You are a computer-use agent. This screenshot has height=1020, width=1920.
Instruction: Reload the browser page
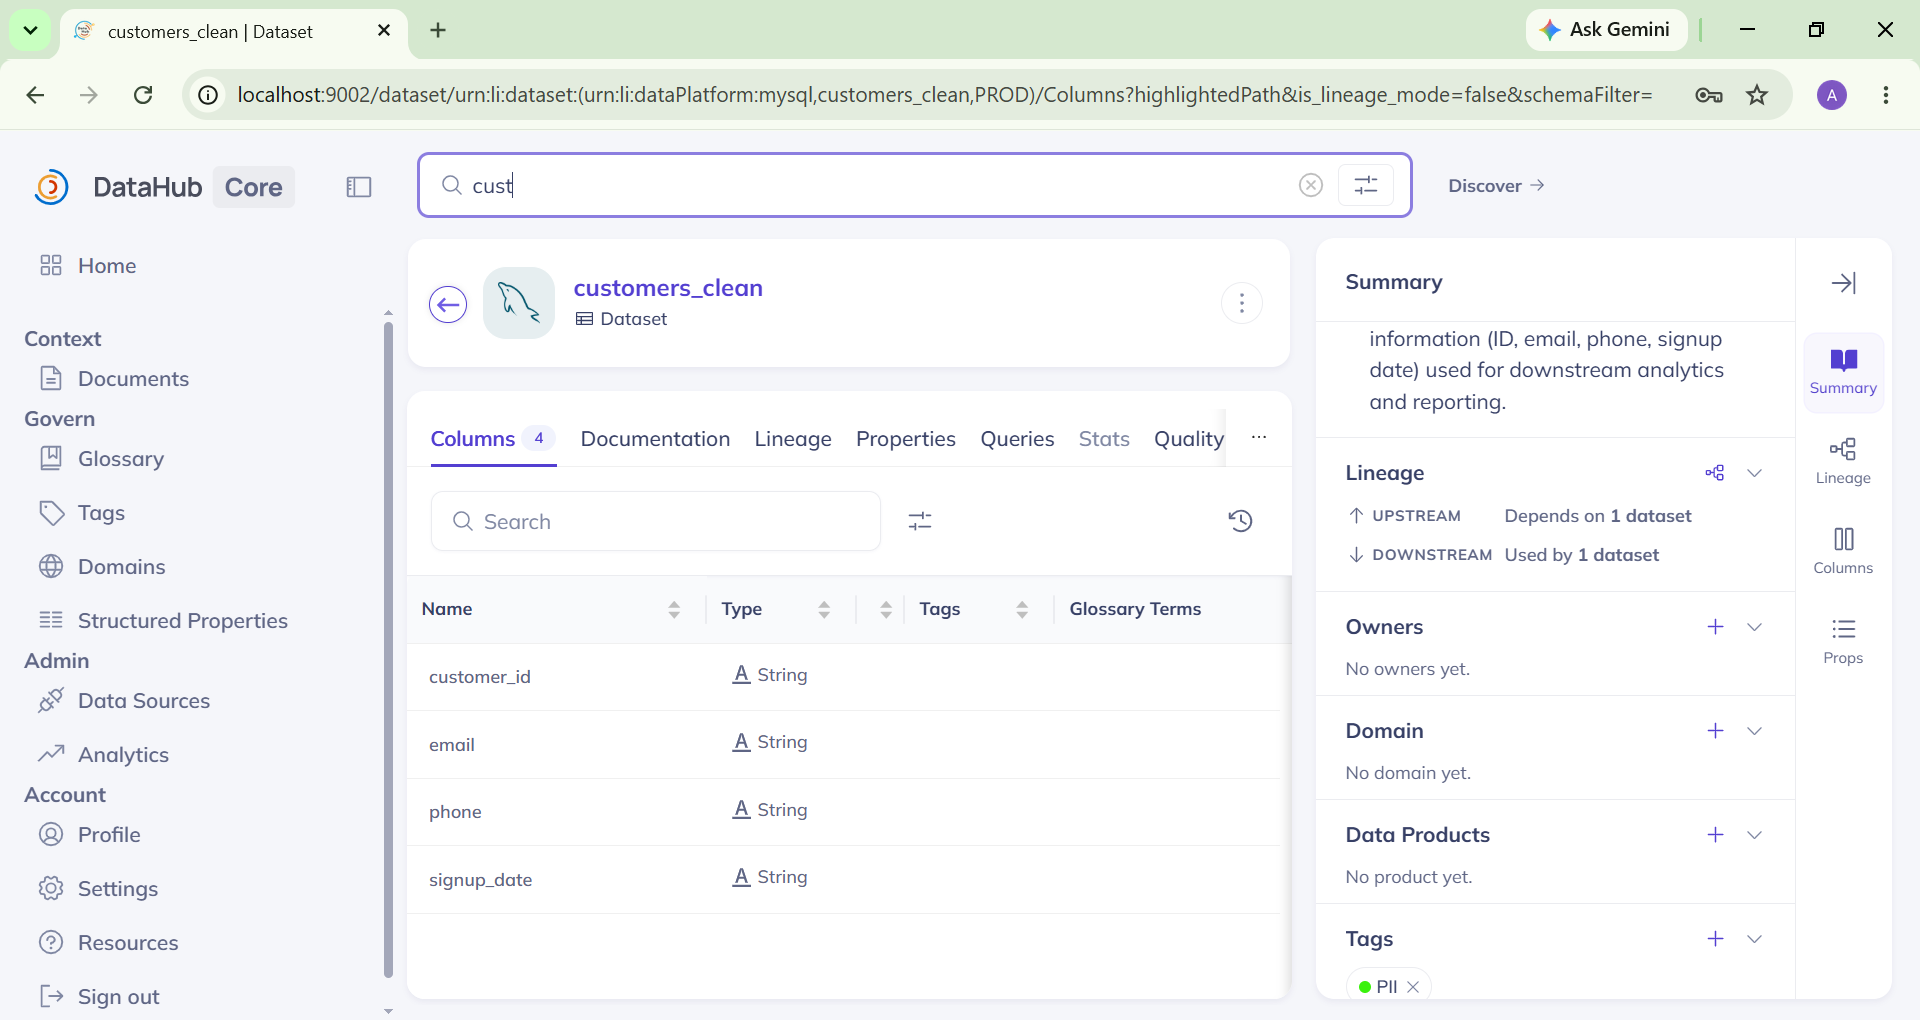point(143,95)
